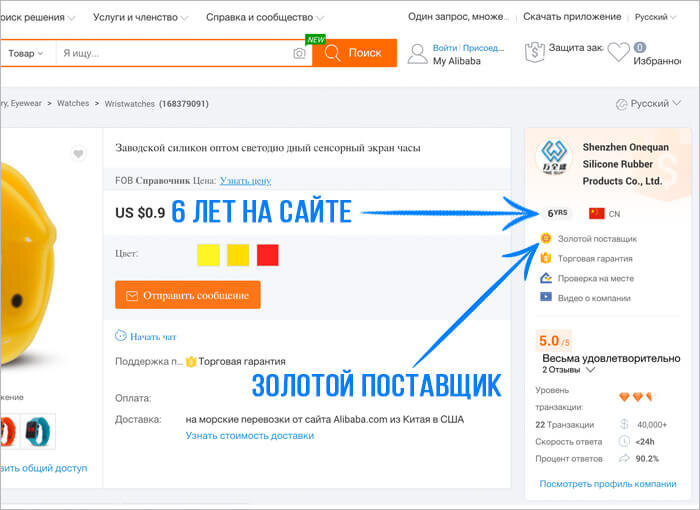Click the China flag icon
Image resolution: width=700 pixels, height=510 pixels.
click(596, 213)
